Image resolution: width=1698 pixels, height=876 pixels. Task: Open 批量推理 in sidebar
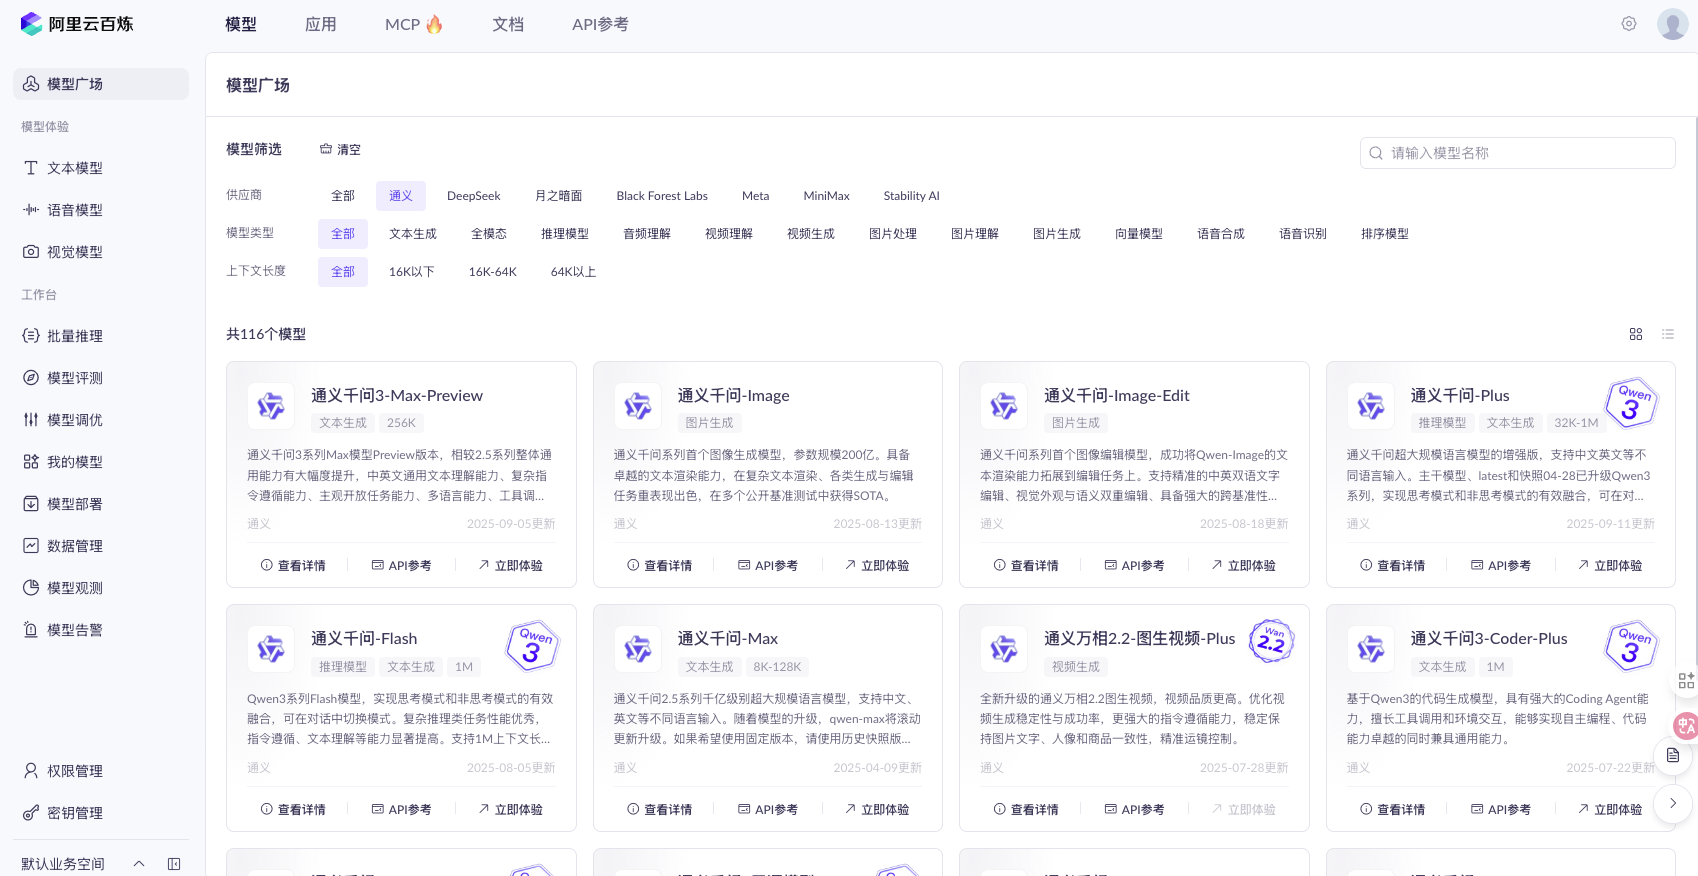coord(101,336)
